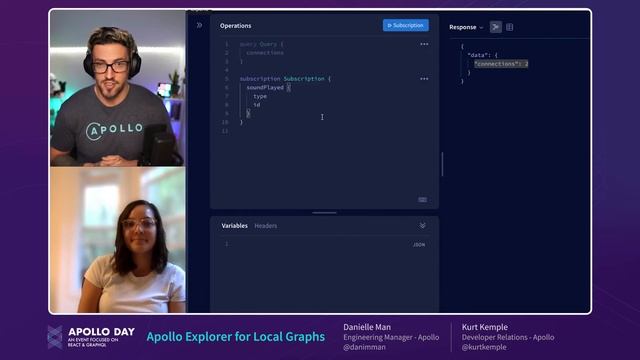The image size is (640, 360).
Task: Click the Operations panel heading
Action: 236,26
